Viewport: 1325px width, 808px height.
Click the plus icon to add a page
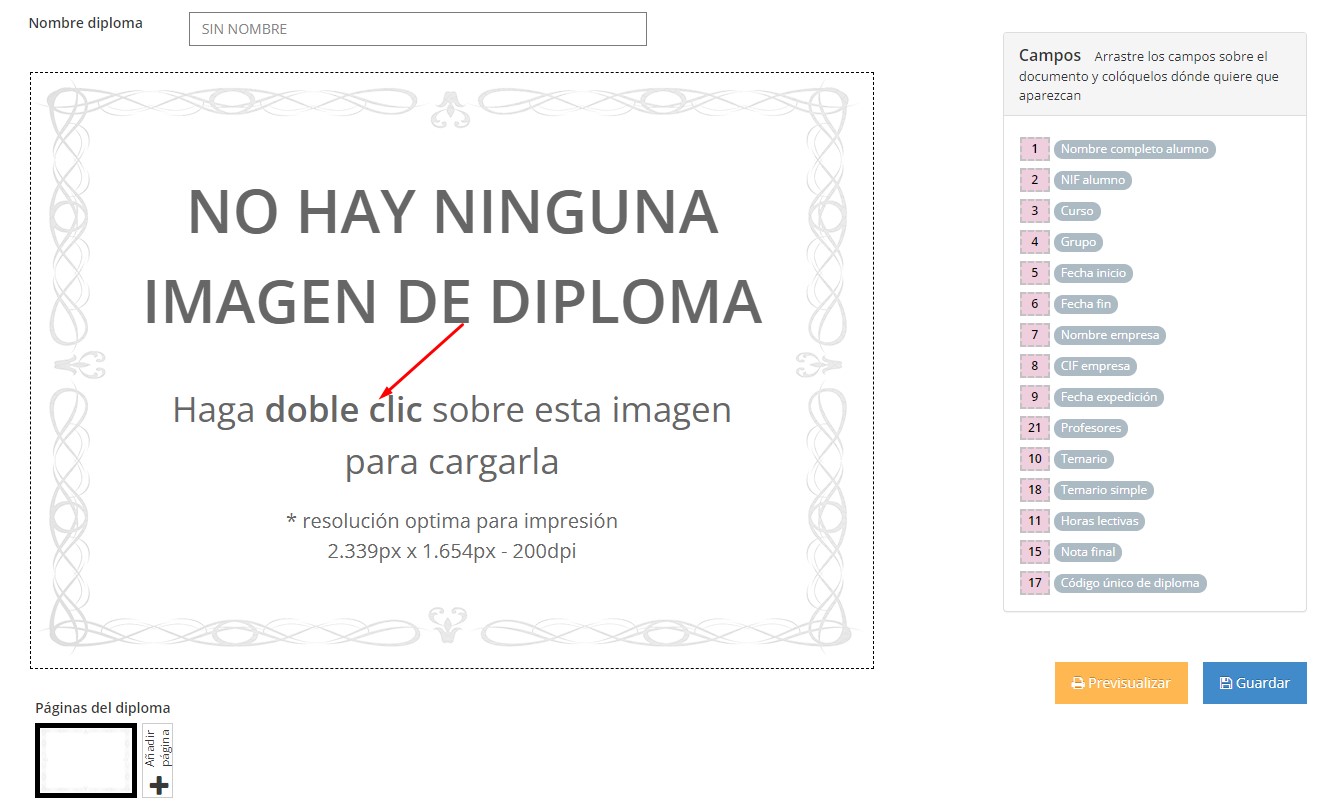(x=158, y=785)
